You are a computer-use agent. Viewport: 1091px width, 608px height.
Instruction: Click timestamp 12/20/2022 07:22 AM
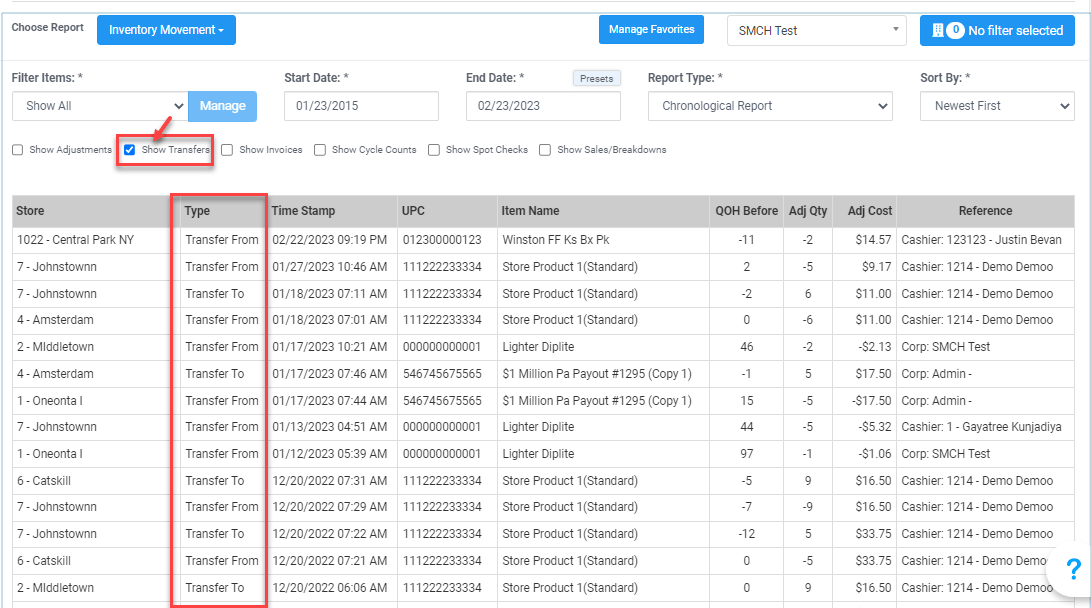pos(329,534)
